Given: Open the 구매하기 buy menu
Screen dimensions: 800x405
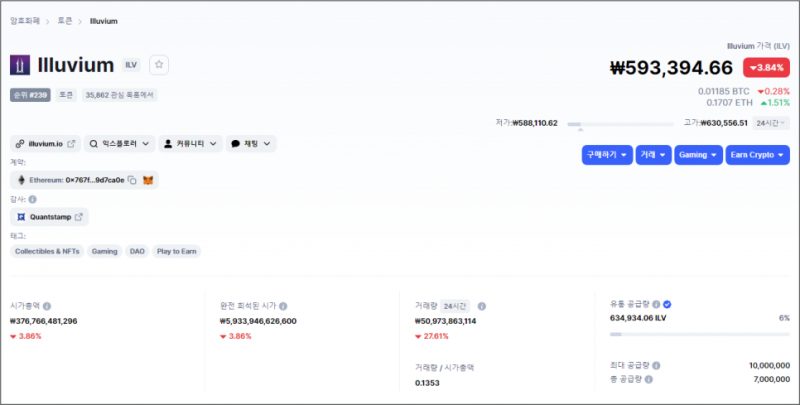Looking at the screenshot, I should point(606,155).
